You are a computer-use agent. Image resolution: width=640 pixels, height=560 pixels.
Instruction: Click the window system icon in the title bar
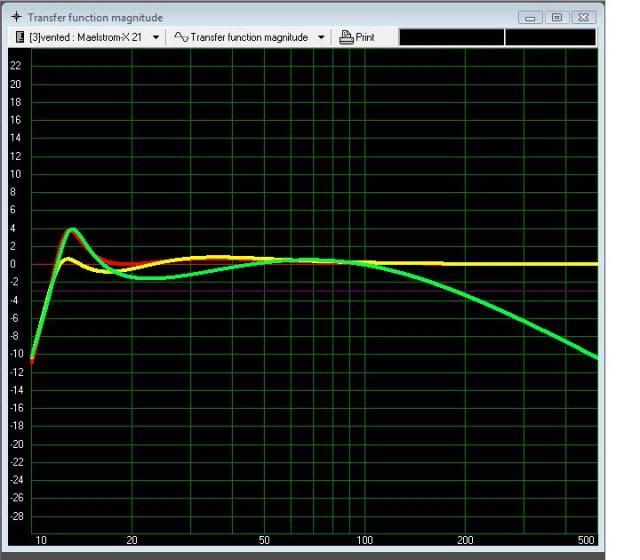[16, 17]
